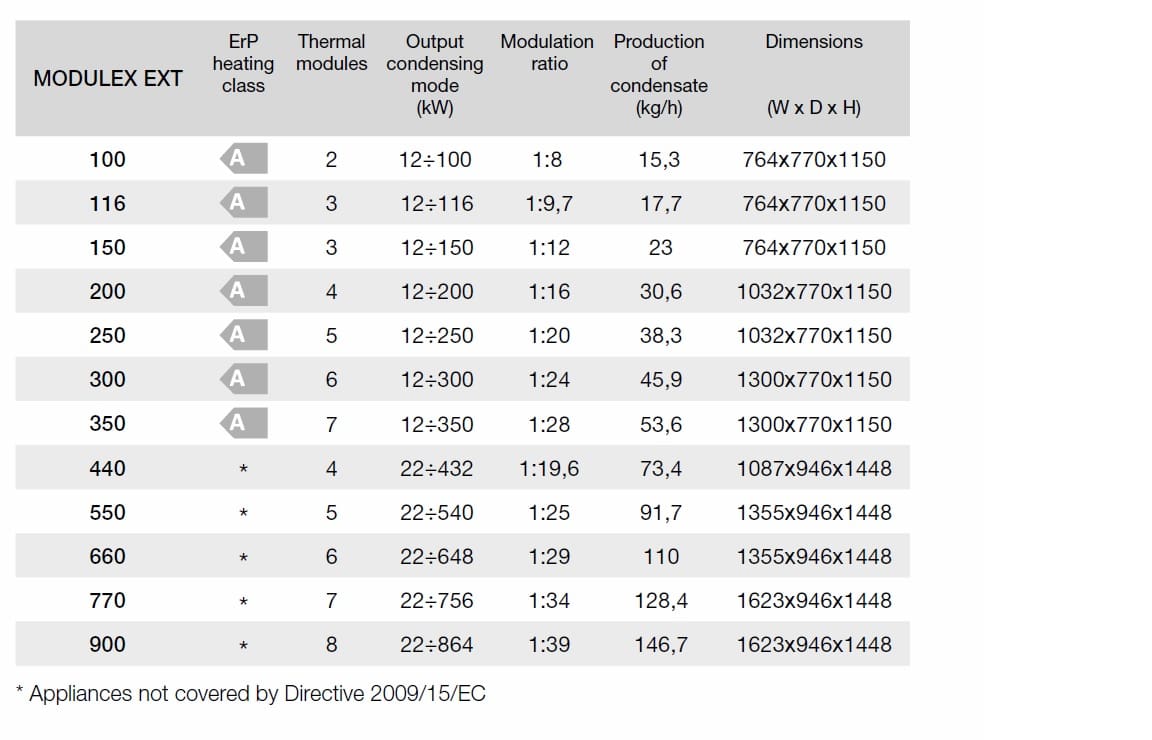Click the 1:19,6 modulation ratio value

(x=549, y=468)
